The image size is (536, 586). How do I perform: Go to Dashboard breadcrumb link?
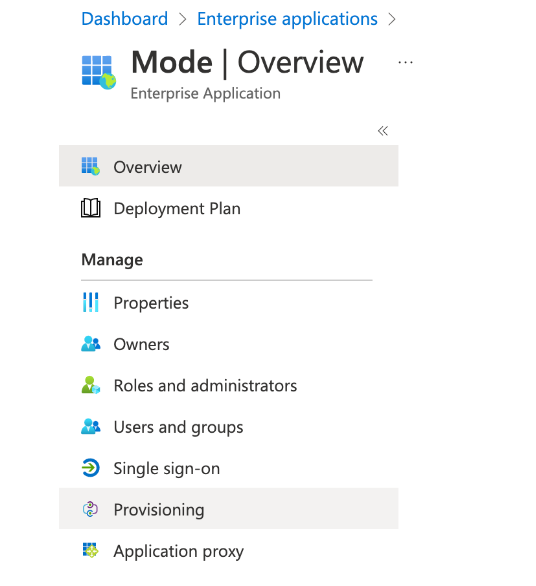coord(124,19)
